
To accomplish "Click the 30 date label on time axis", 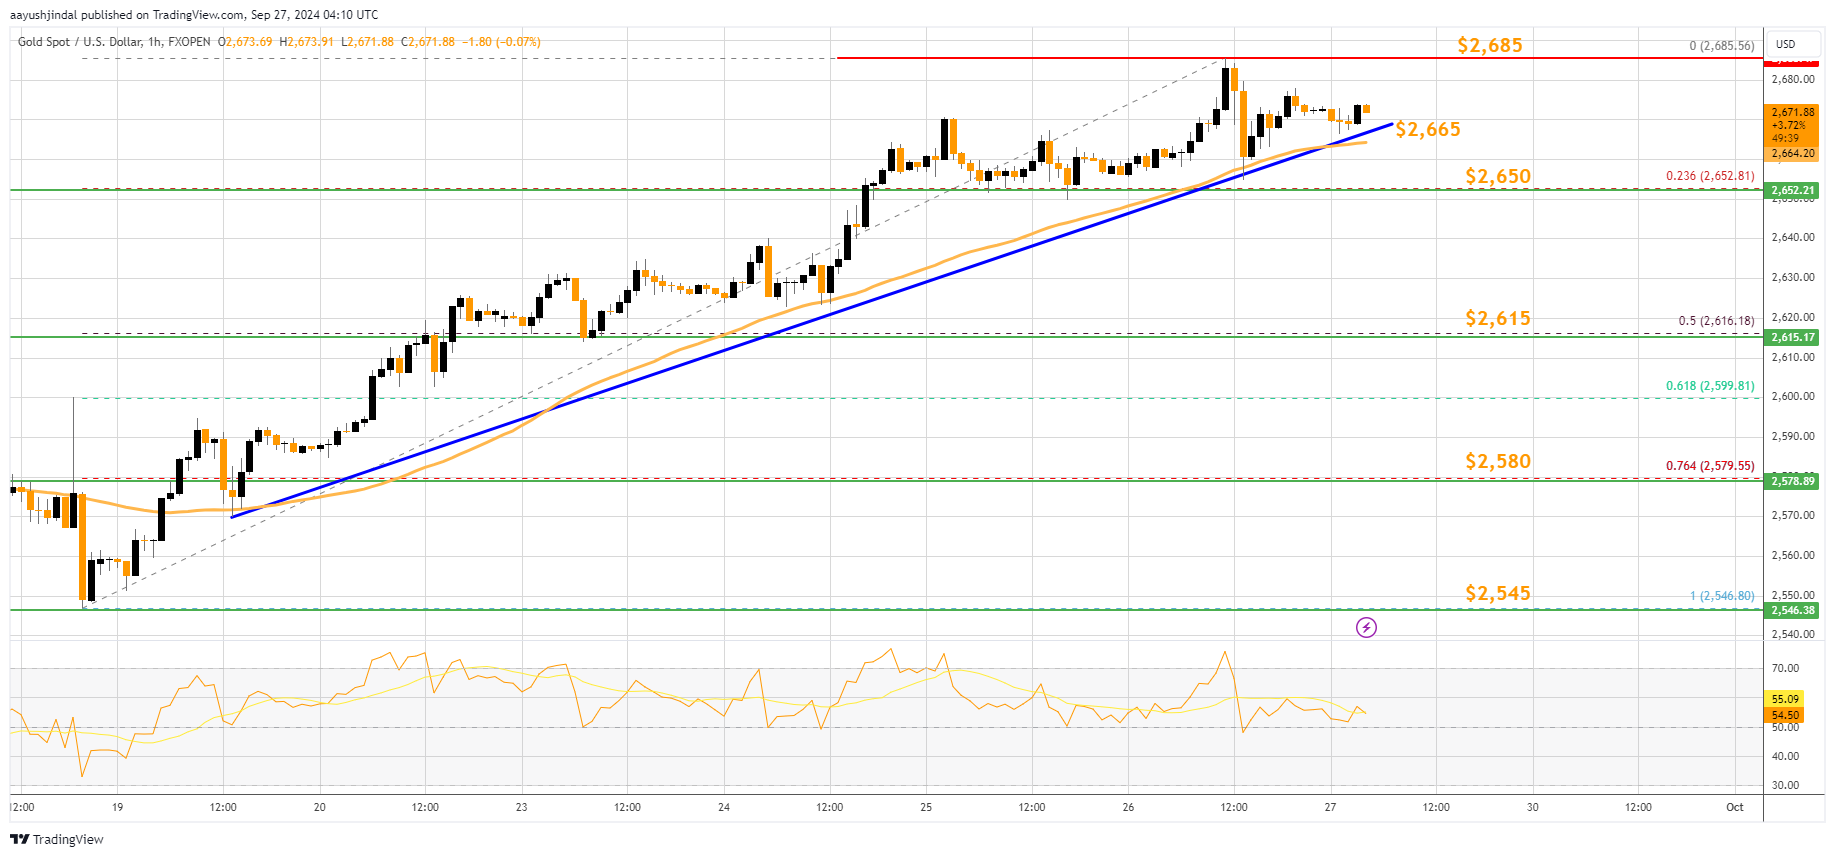I will point(1533,807).
